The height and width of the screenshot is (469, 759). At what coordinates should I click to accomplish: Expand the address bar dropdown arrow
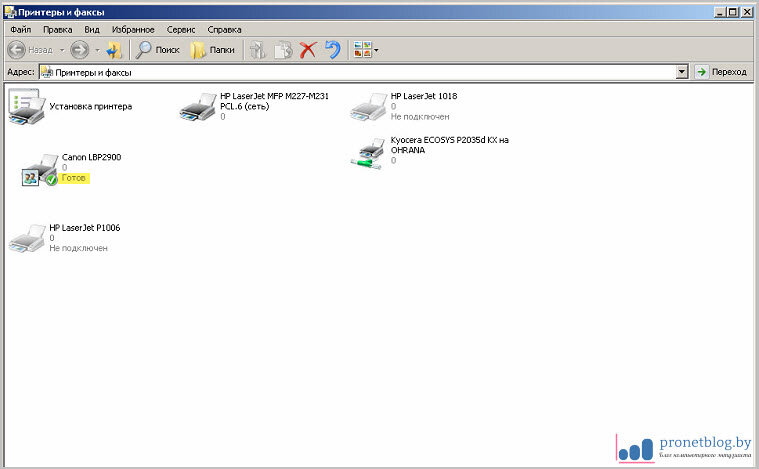point(682,73)
